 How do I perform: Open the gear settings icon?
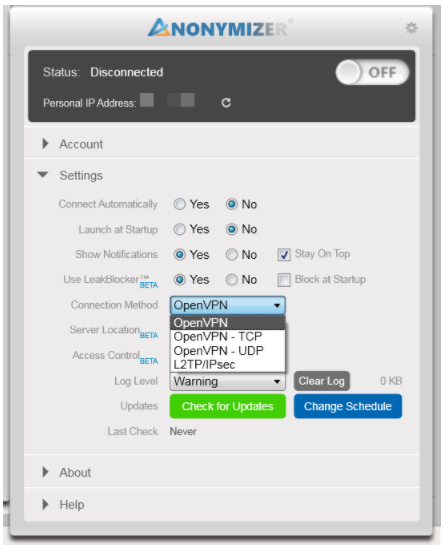(411, 28)
